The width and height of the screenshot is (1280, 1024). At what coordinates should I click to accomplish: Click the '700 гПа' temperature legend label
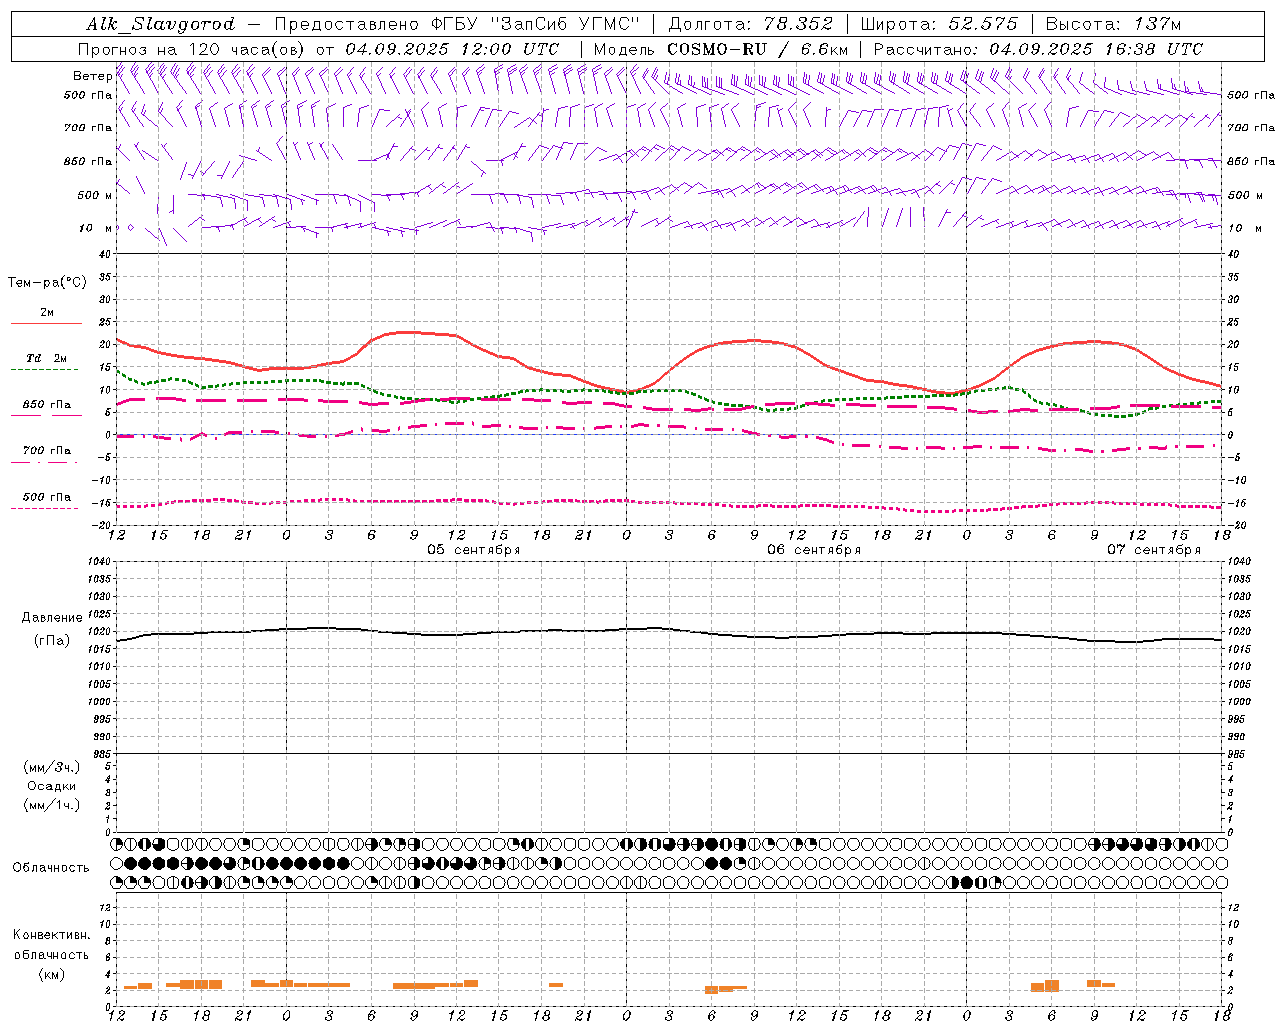click(x=47, y=451)
